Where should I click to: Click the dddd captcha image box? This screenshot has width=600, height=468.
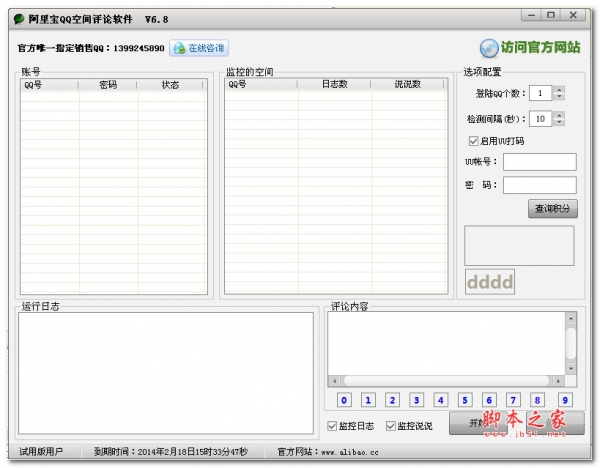tap(490, 282)
